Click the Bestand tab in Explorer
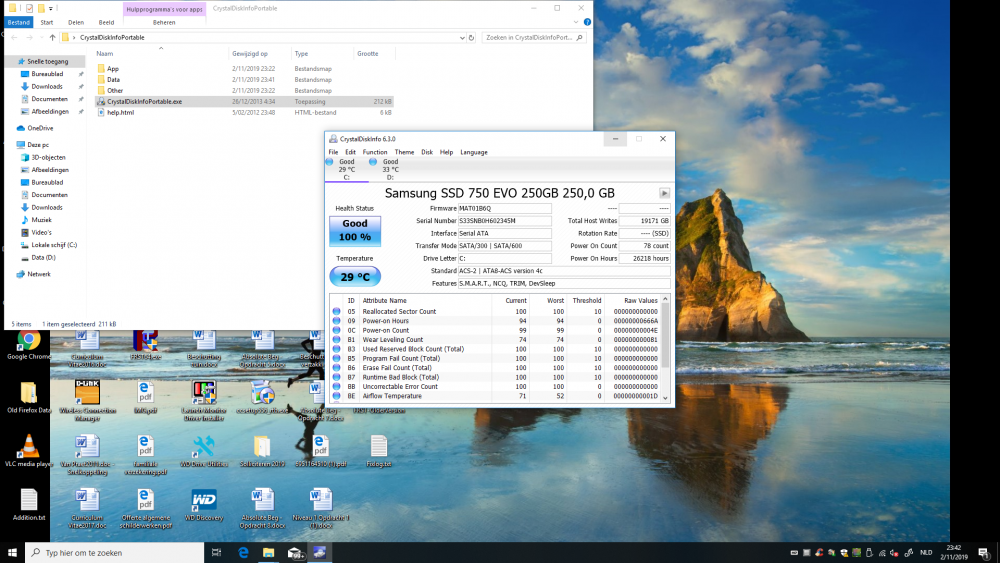 pyautogui.click(x=18, y=21)
